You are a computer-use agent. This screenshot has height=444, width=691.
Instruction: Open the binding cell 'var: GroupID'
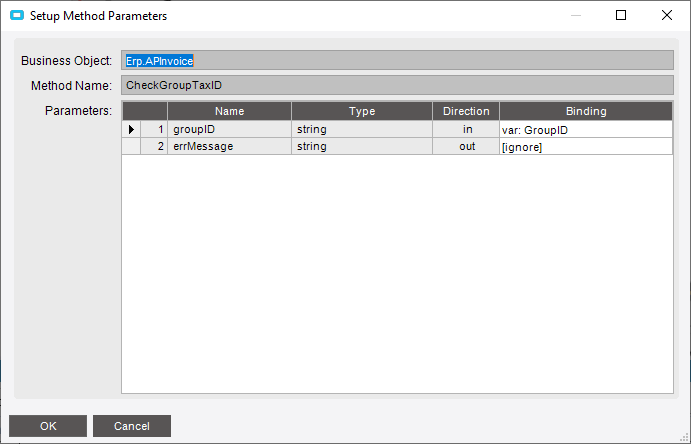tap(586, 130)
